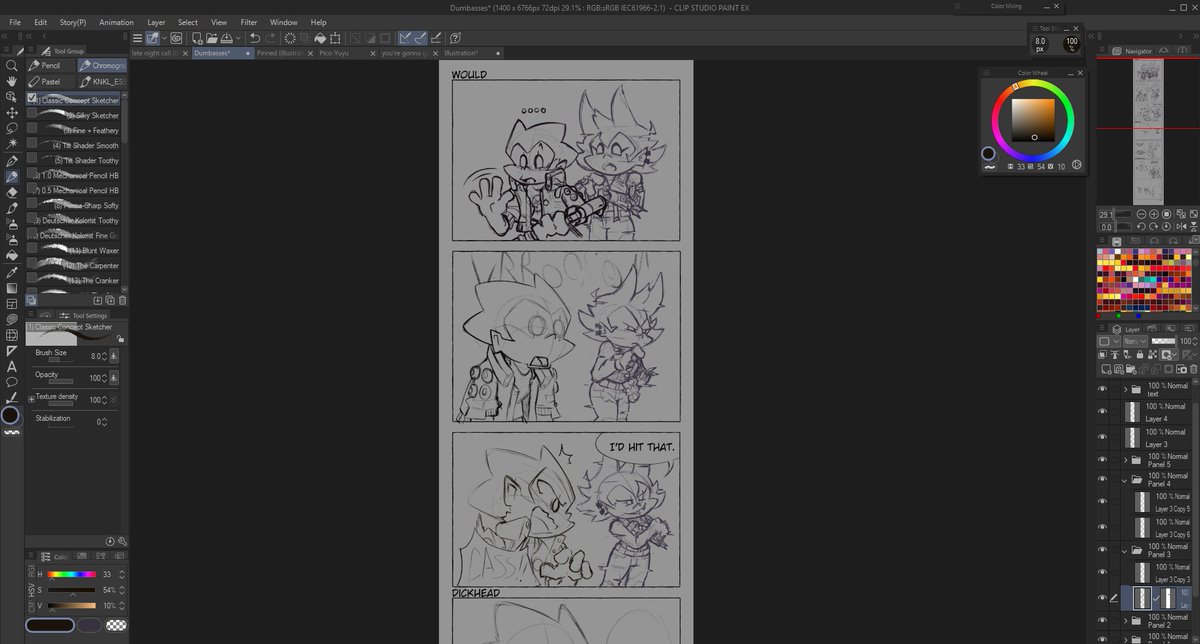Switch to the Pico-Yuyu document tab
The width and height of the screenshot is (1200, 644).
(x=341, y=52)
